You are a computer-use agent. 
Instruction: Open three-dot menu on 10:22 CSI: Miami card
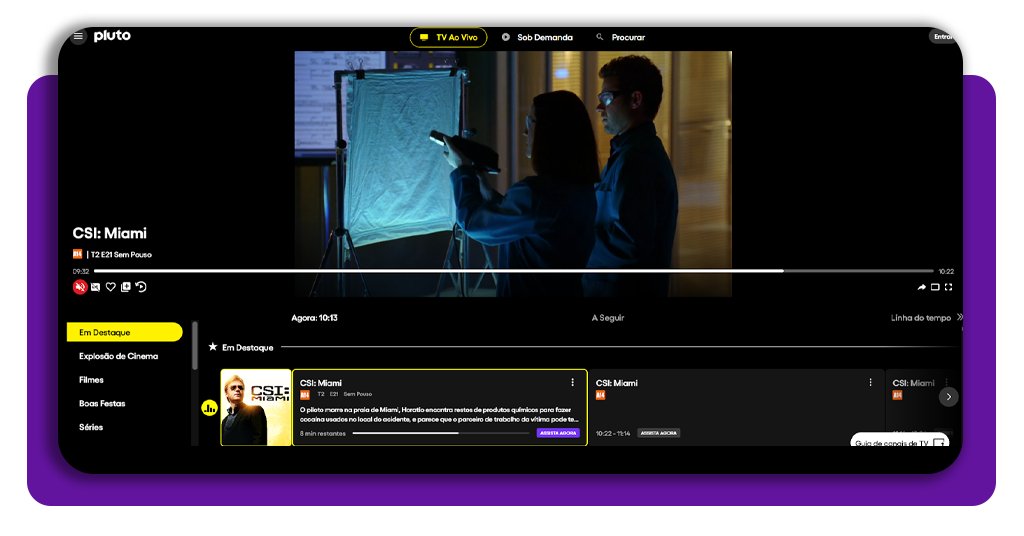[x=870, y=382]
